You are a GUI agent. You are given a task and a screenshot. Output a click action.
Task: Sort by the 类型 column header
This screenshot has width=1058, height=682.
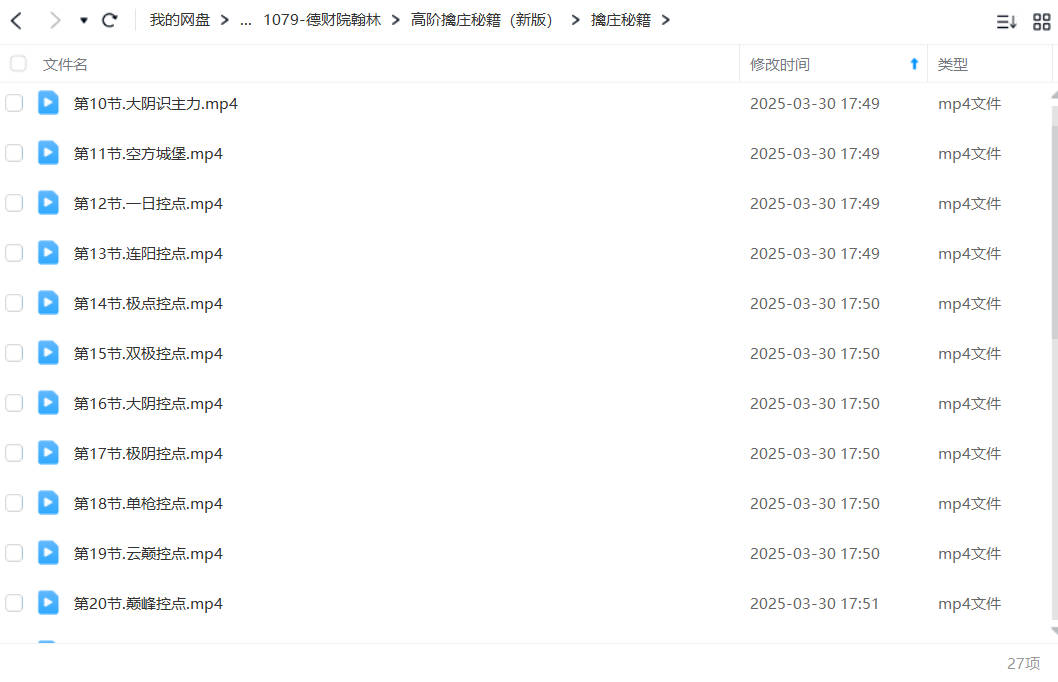pos(953,65)
